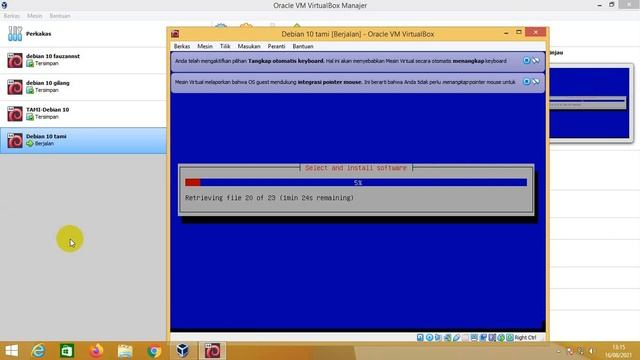The width and height of the screenshot is (640, 360).
Task: Open the Windows Store taskbar icon
Action: [x=67, y=351]
